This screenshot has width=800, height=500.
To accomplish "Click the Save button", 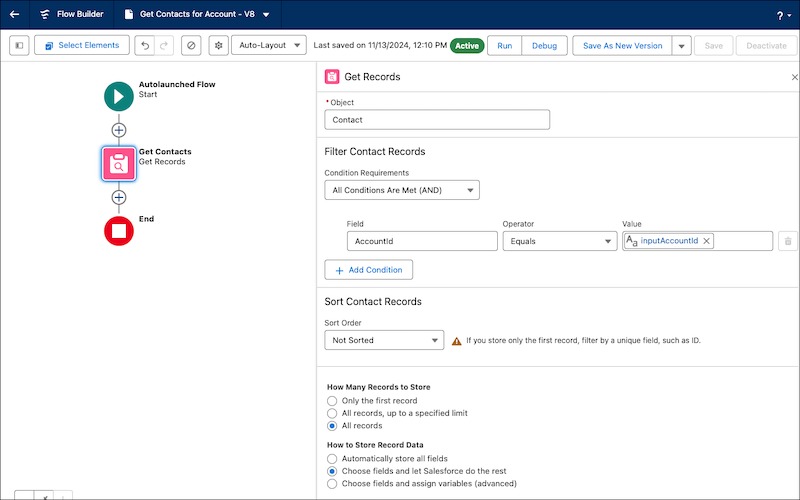I will pyautogui.click(x=713, y=46).
